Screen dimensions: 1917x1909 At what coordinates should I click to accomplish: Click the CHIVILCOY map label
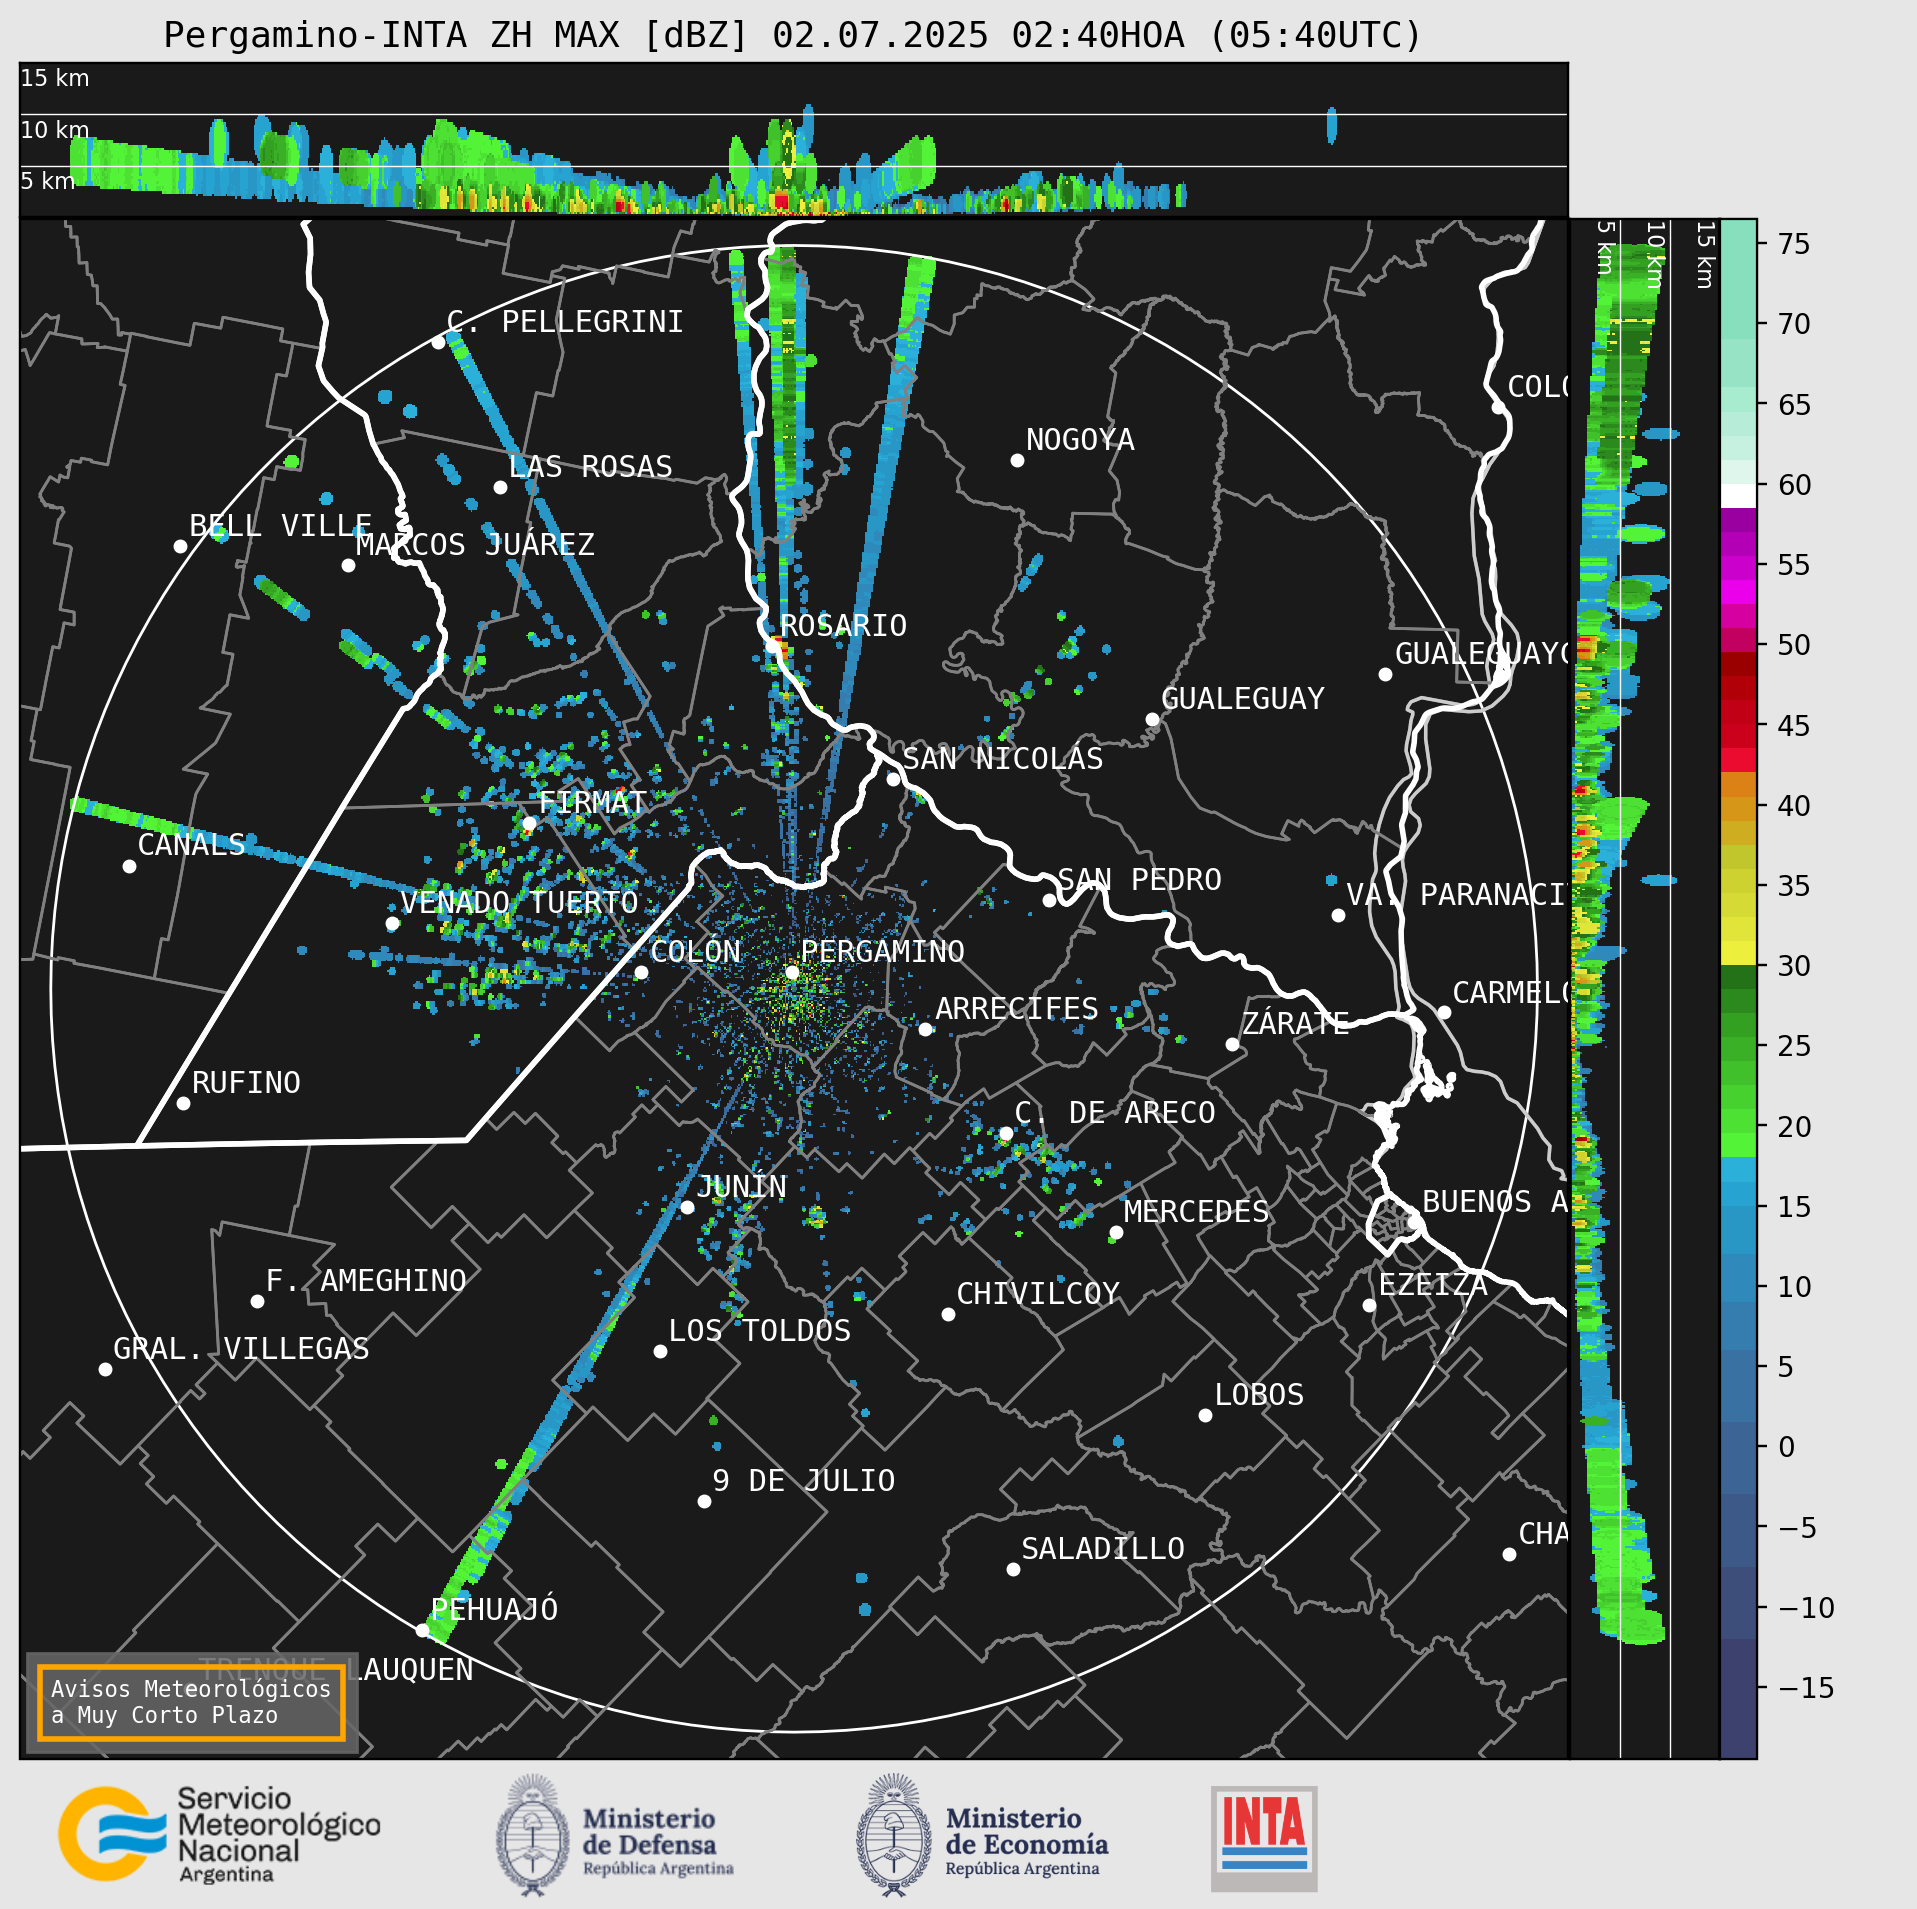pyautogui.click(x=1037, y=1293)
